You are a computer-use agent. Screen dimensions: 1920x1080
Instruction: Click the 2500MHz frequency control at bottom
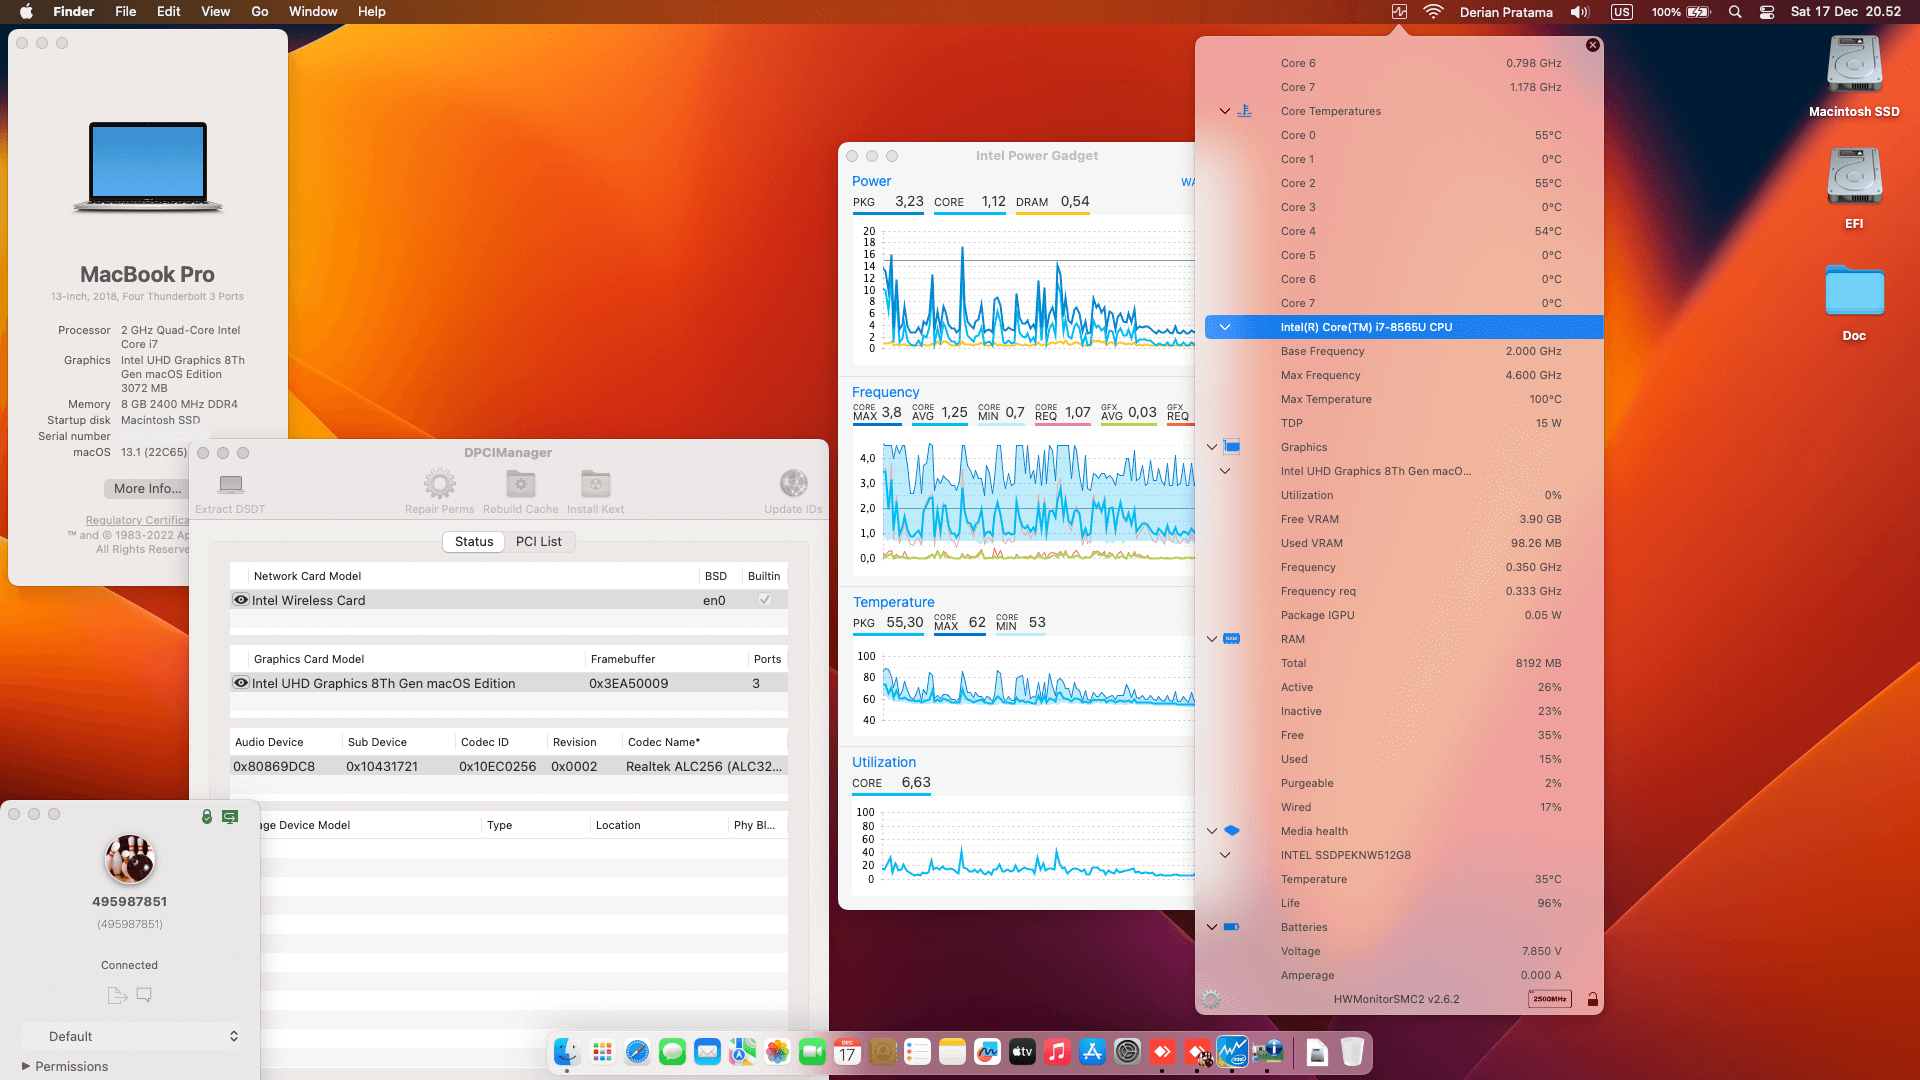1548,999
